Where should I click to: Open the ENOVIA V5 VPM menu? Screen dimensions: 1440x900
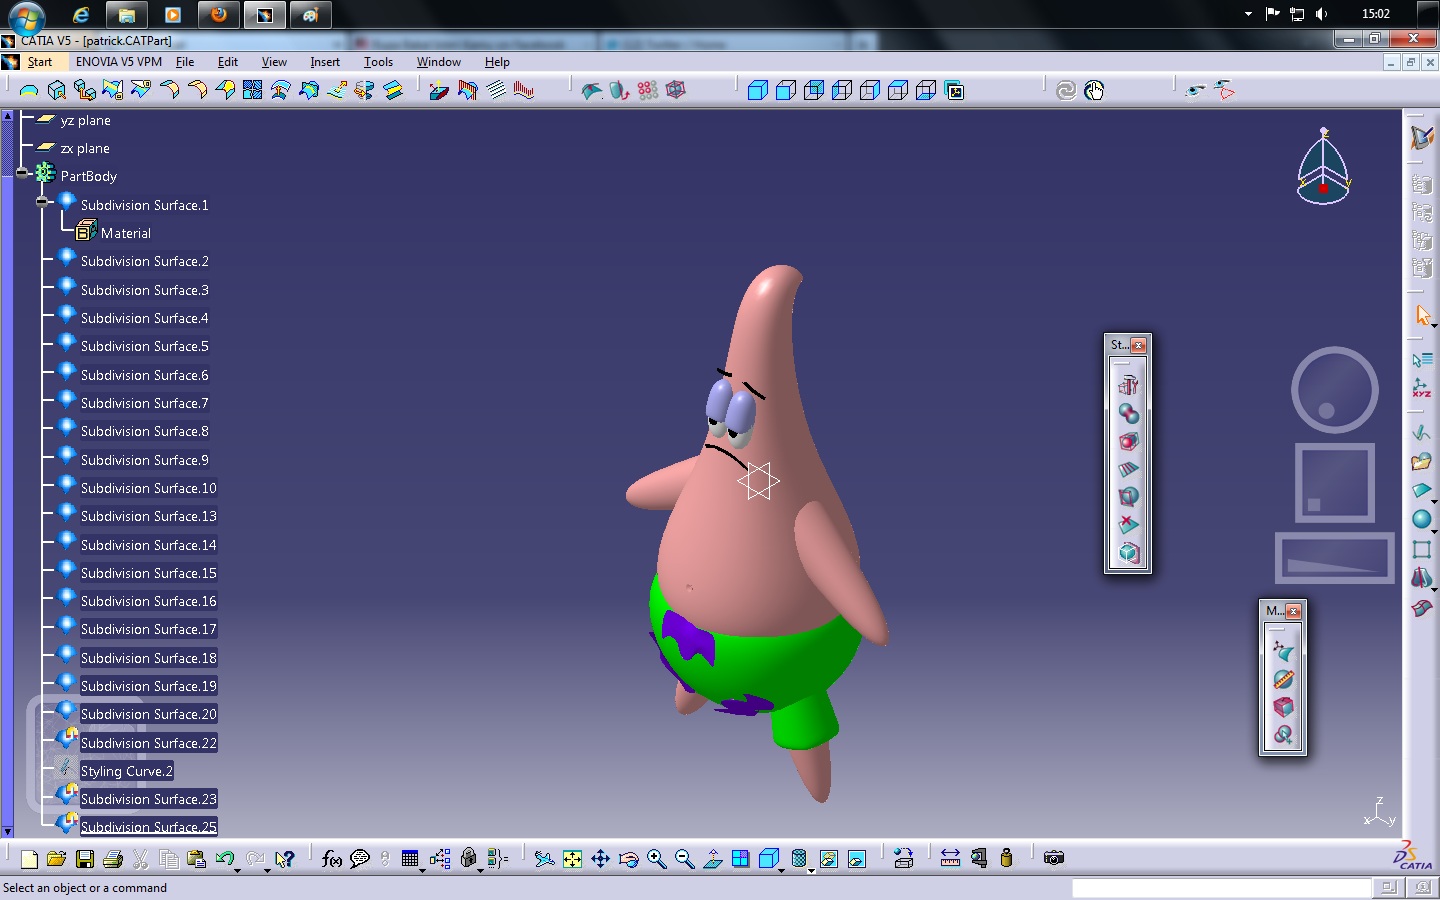[119, 62]
